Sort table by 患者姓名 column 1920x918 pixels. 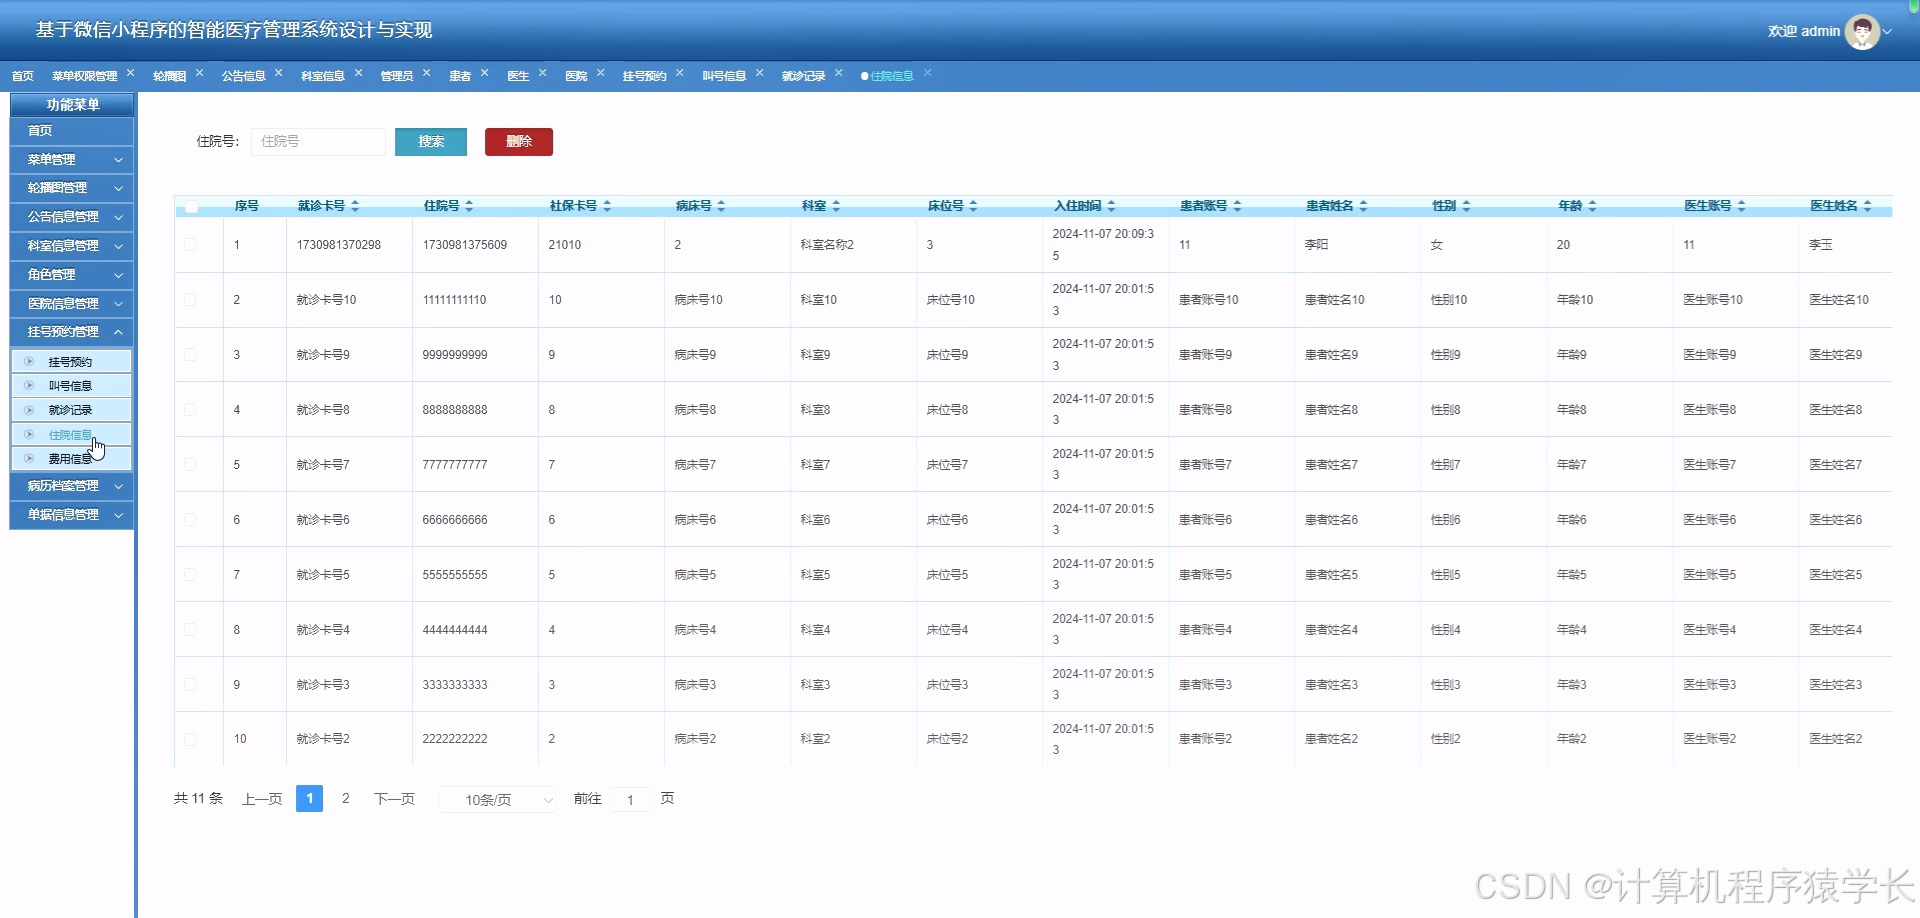point(1363,206)
